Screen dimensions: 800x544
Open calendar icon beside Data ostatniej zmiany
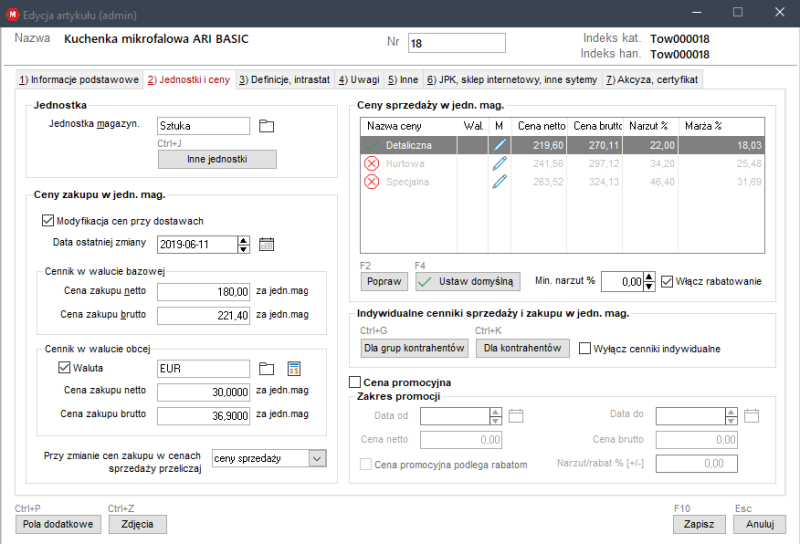pos(266,243)
